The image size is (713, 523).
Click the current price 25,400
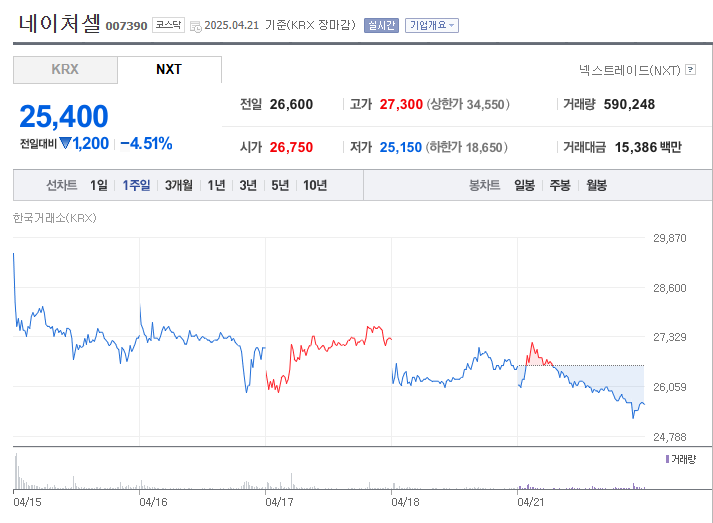[x=64, y=116]
